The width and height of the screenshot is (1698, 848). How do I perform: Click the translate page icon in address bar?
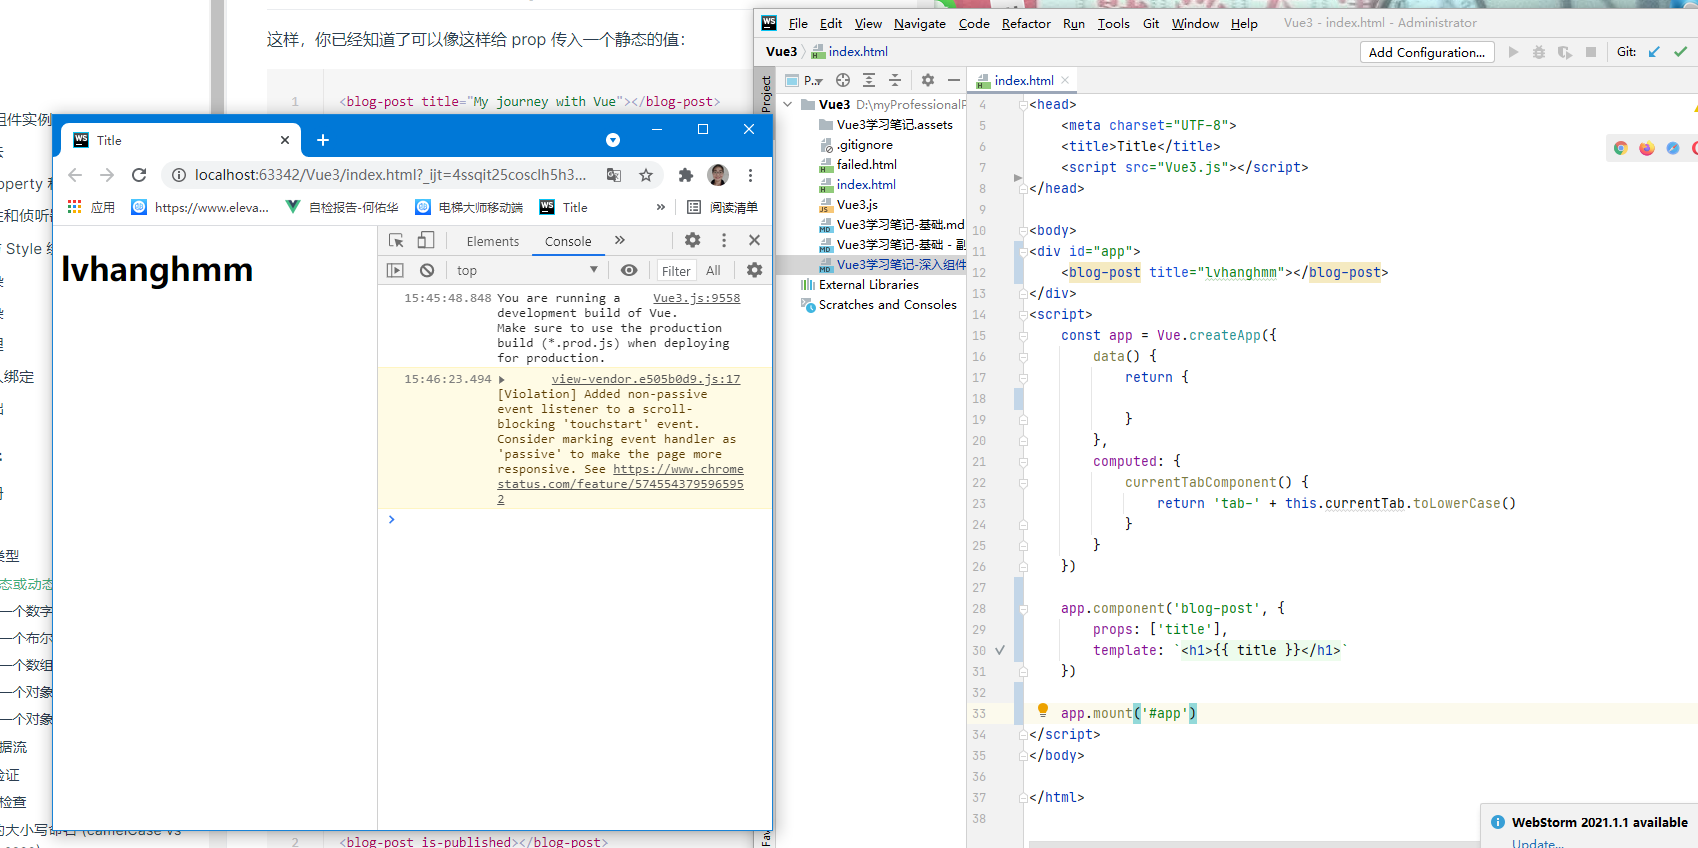tap(614, 175)
